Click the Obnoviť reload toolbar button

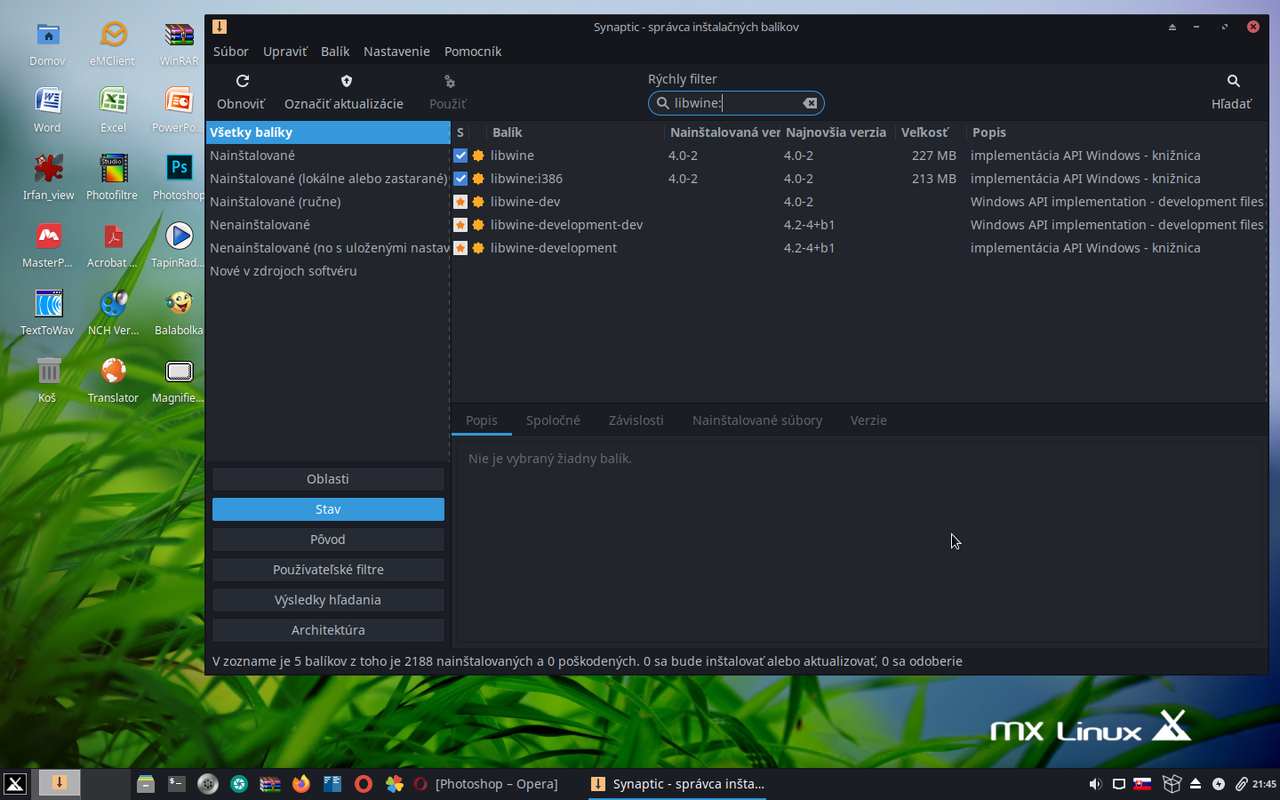[241, 92]
